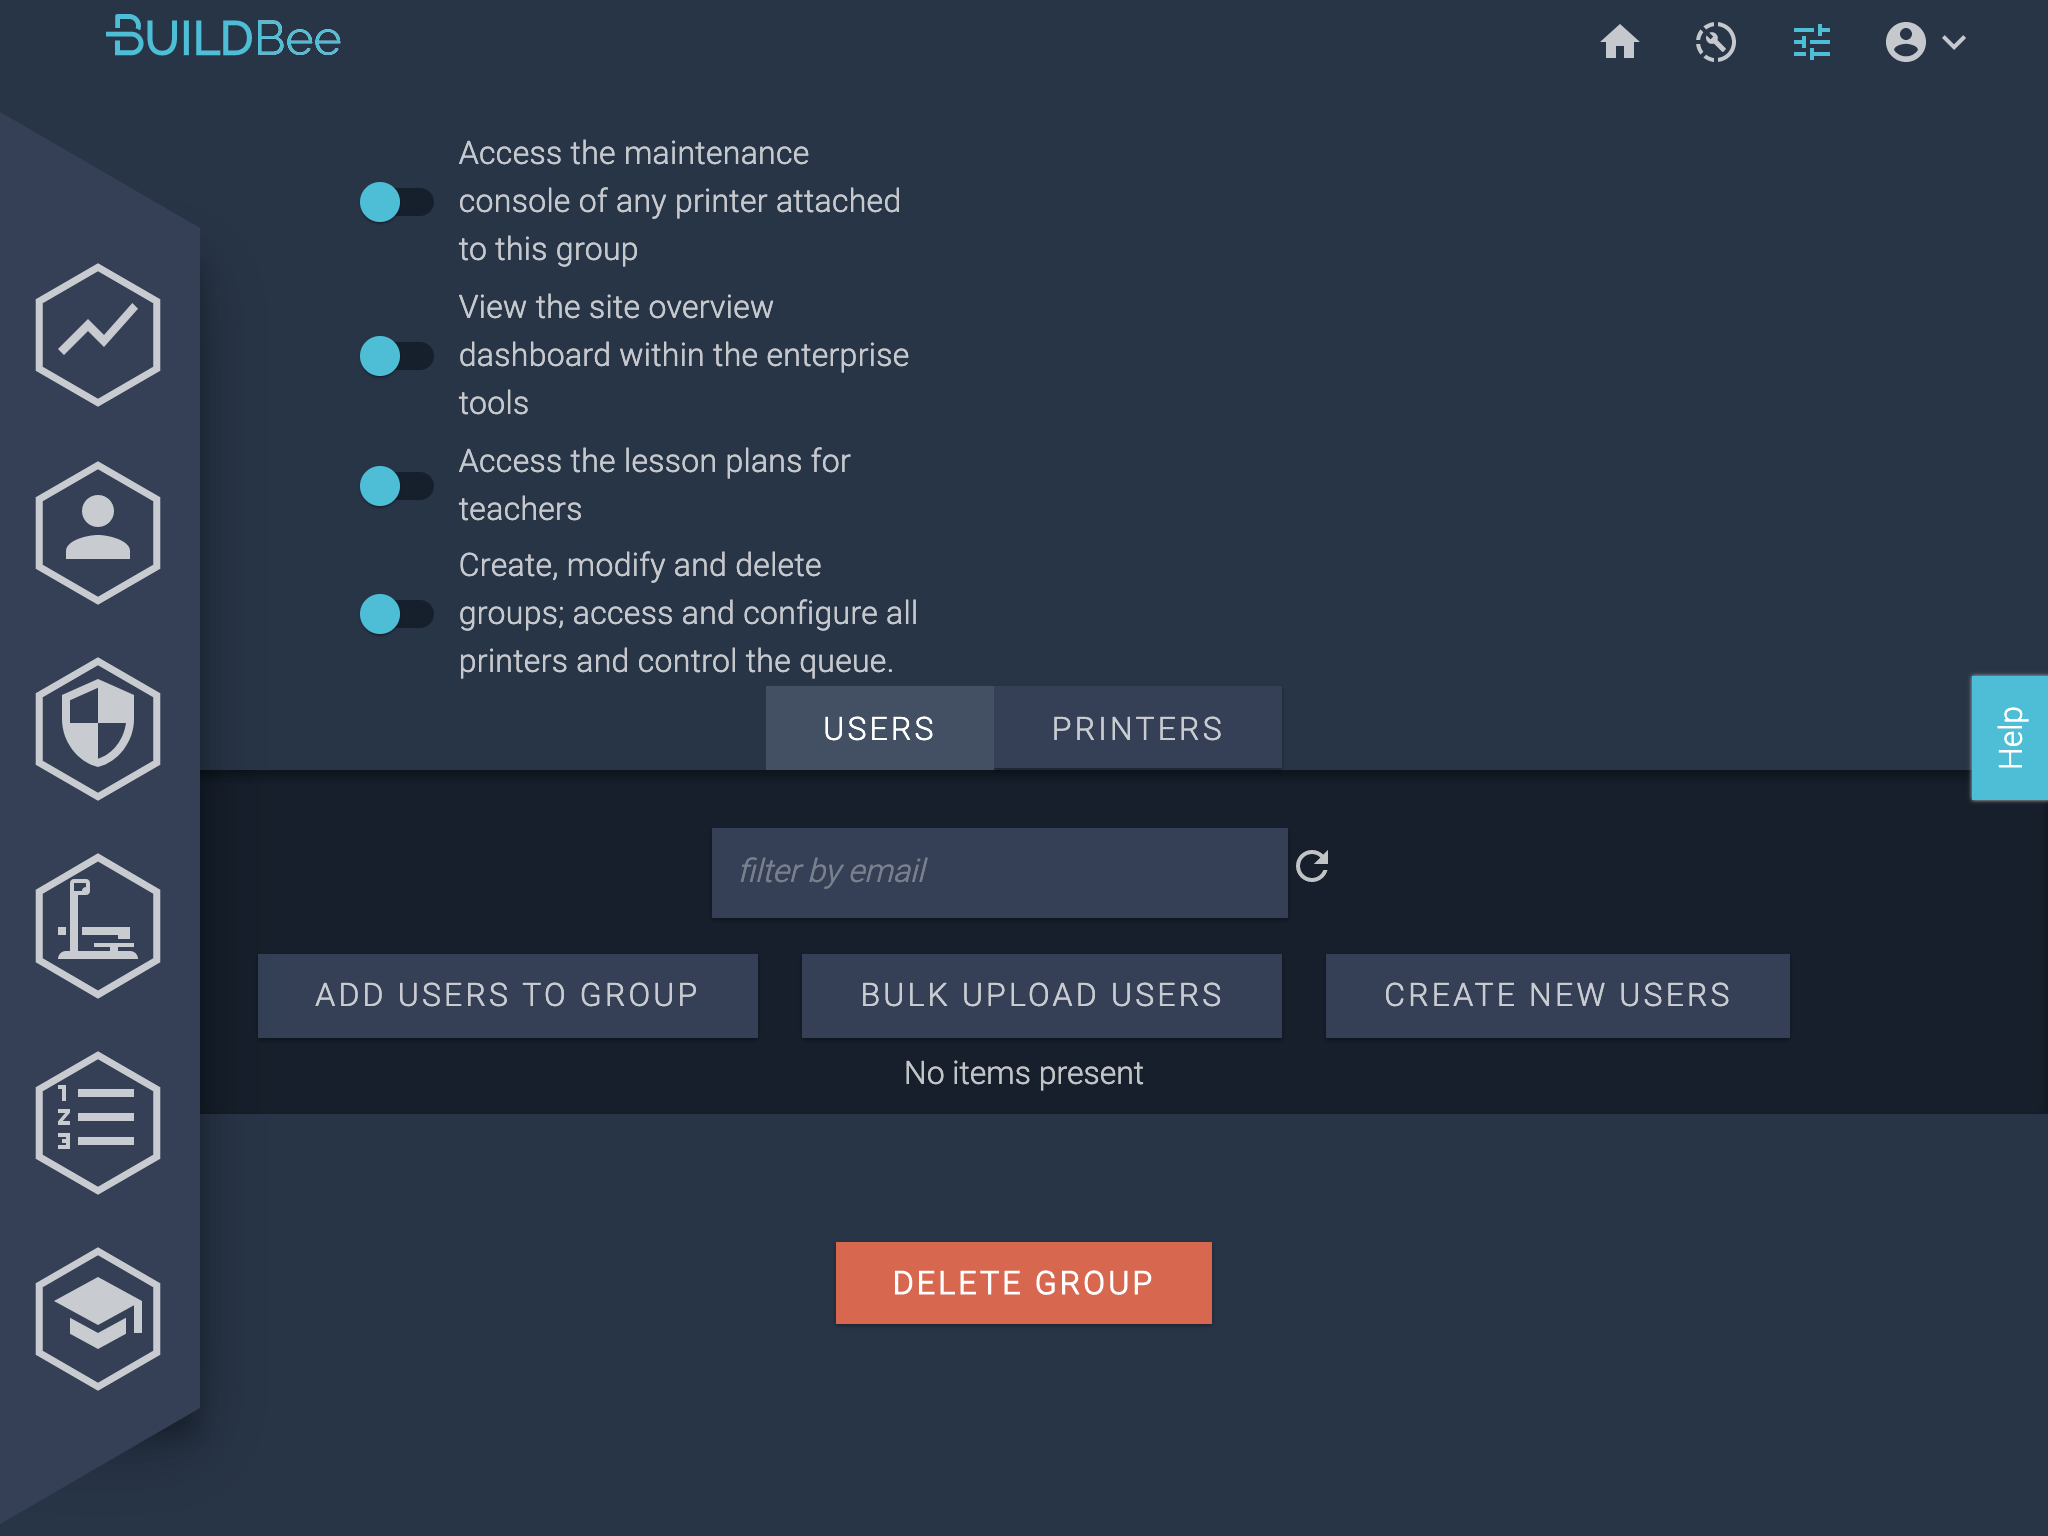Switch to the PRINTERS tab
2048x1536 pixels.
coord(1137,728)
